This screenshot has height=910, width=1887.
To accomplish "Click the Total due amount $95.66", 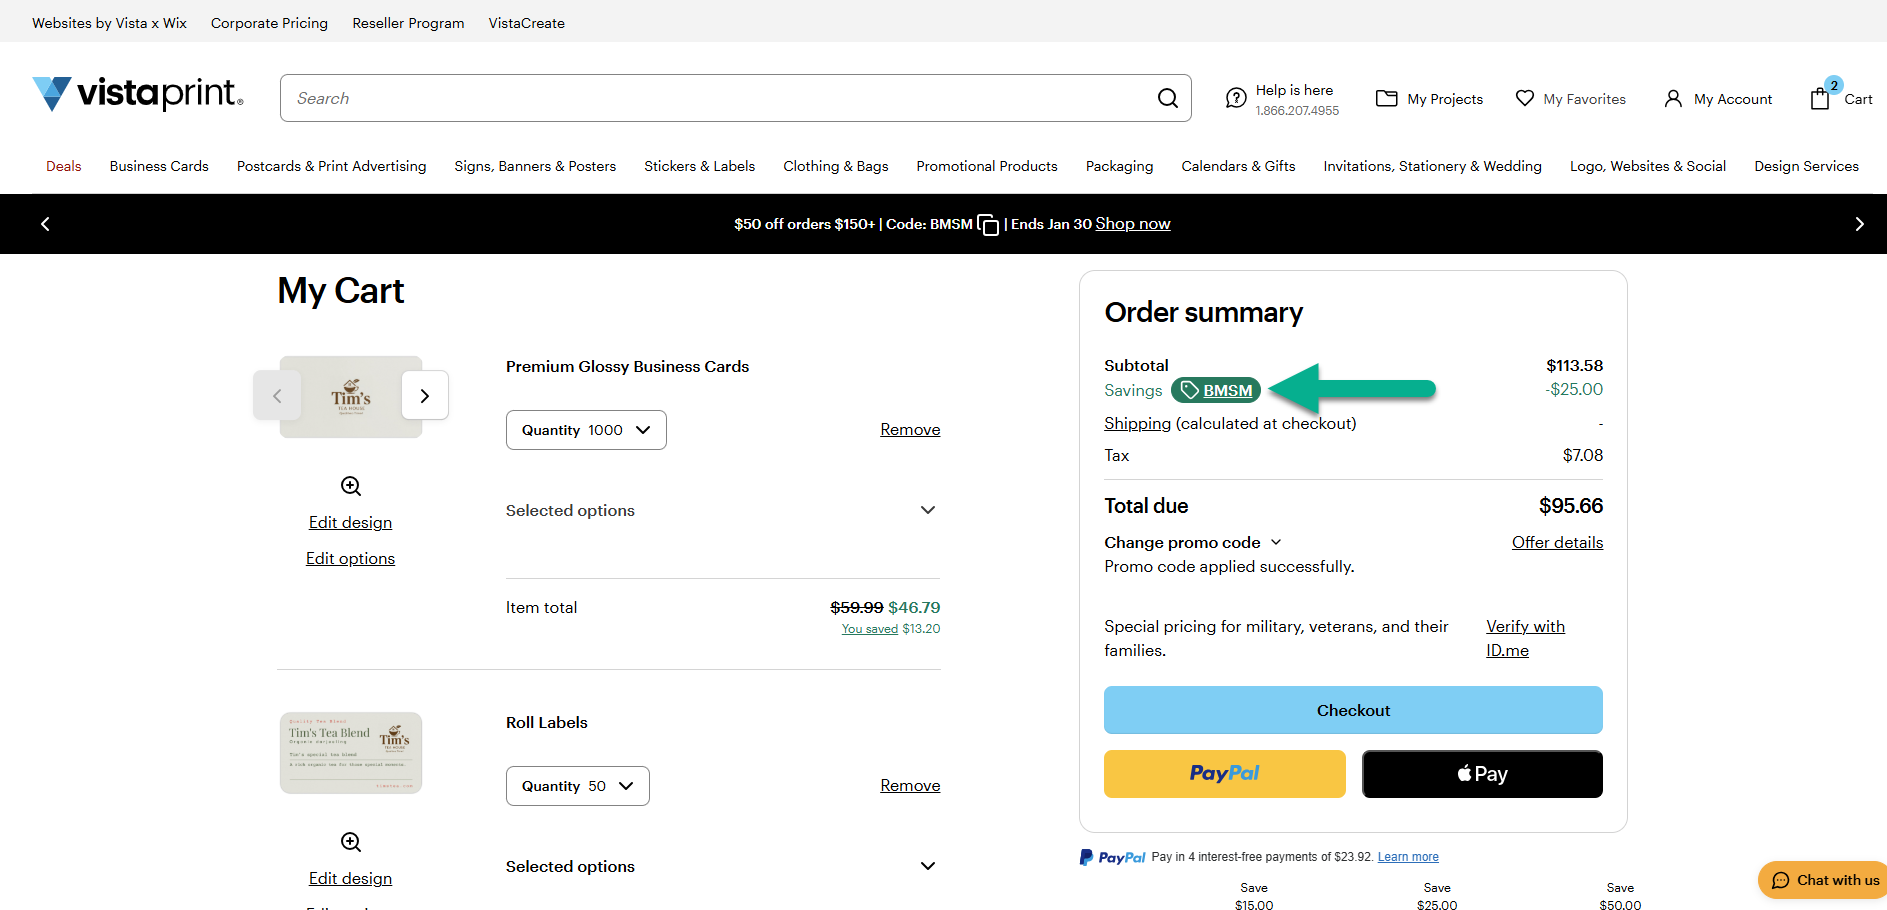I will [1570, 506].
